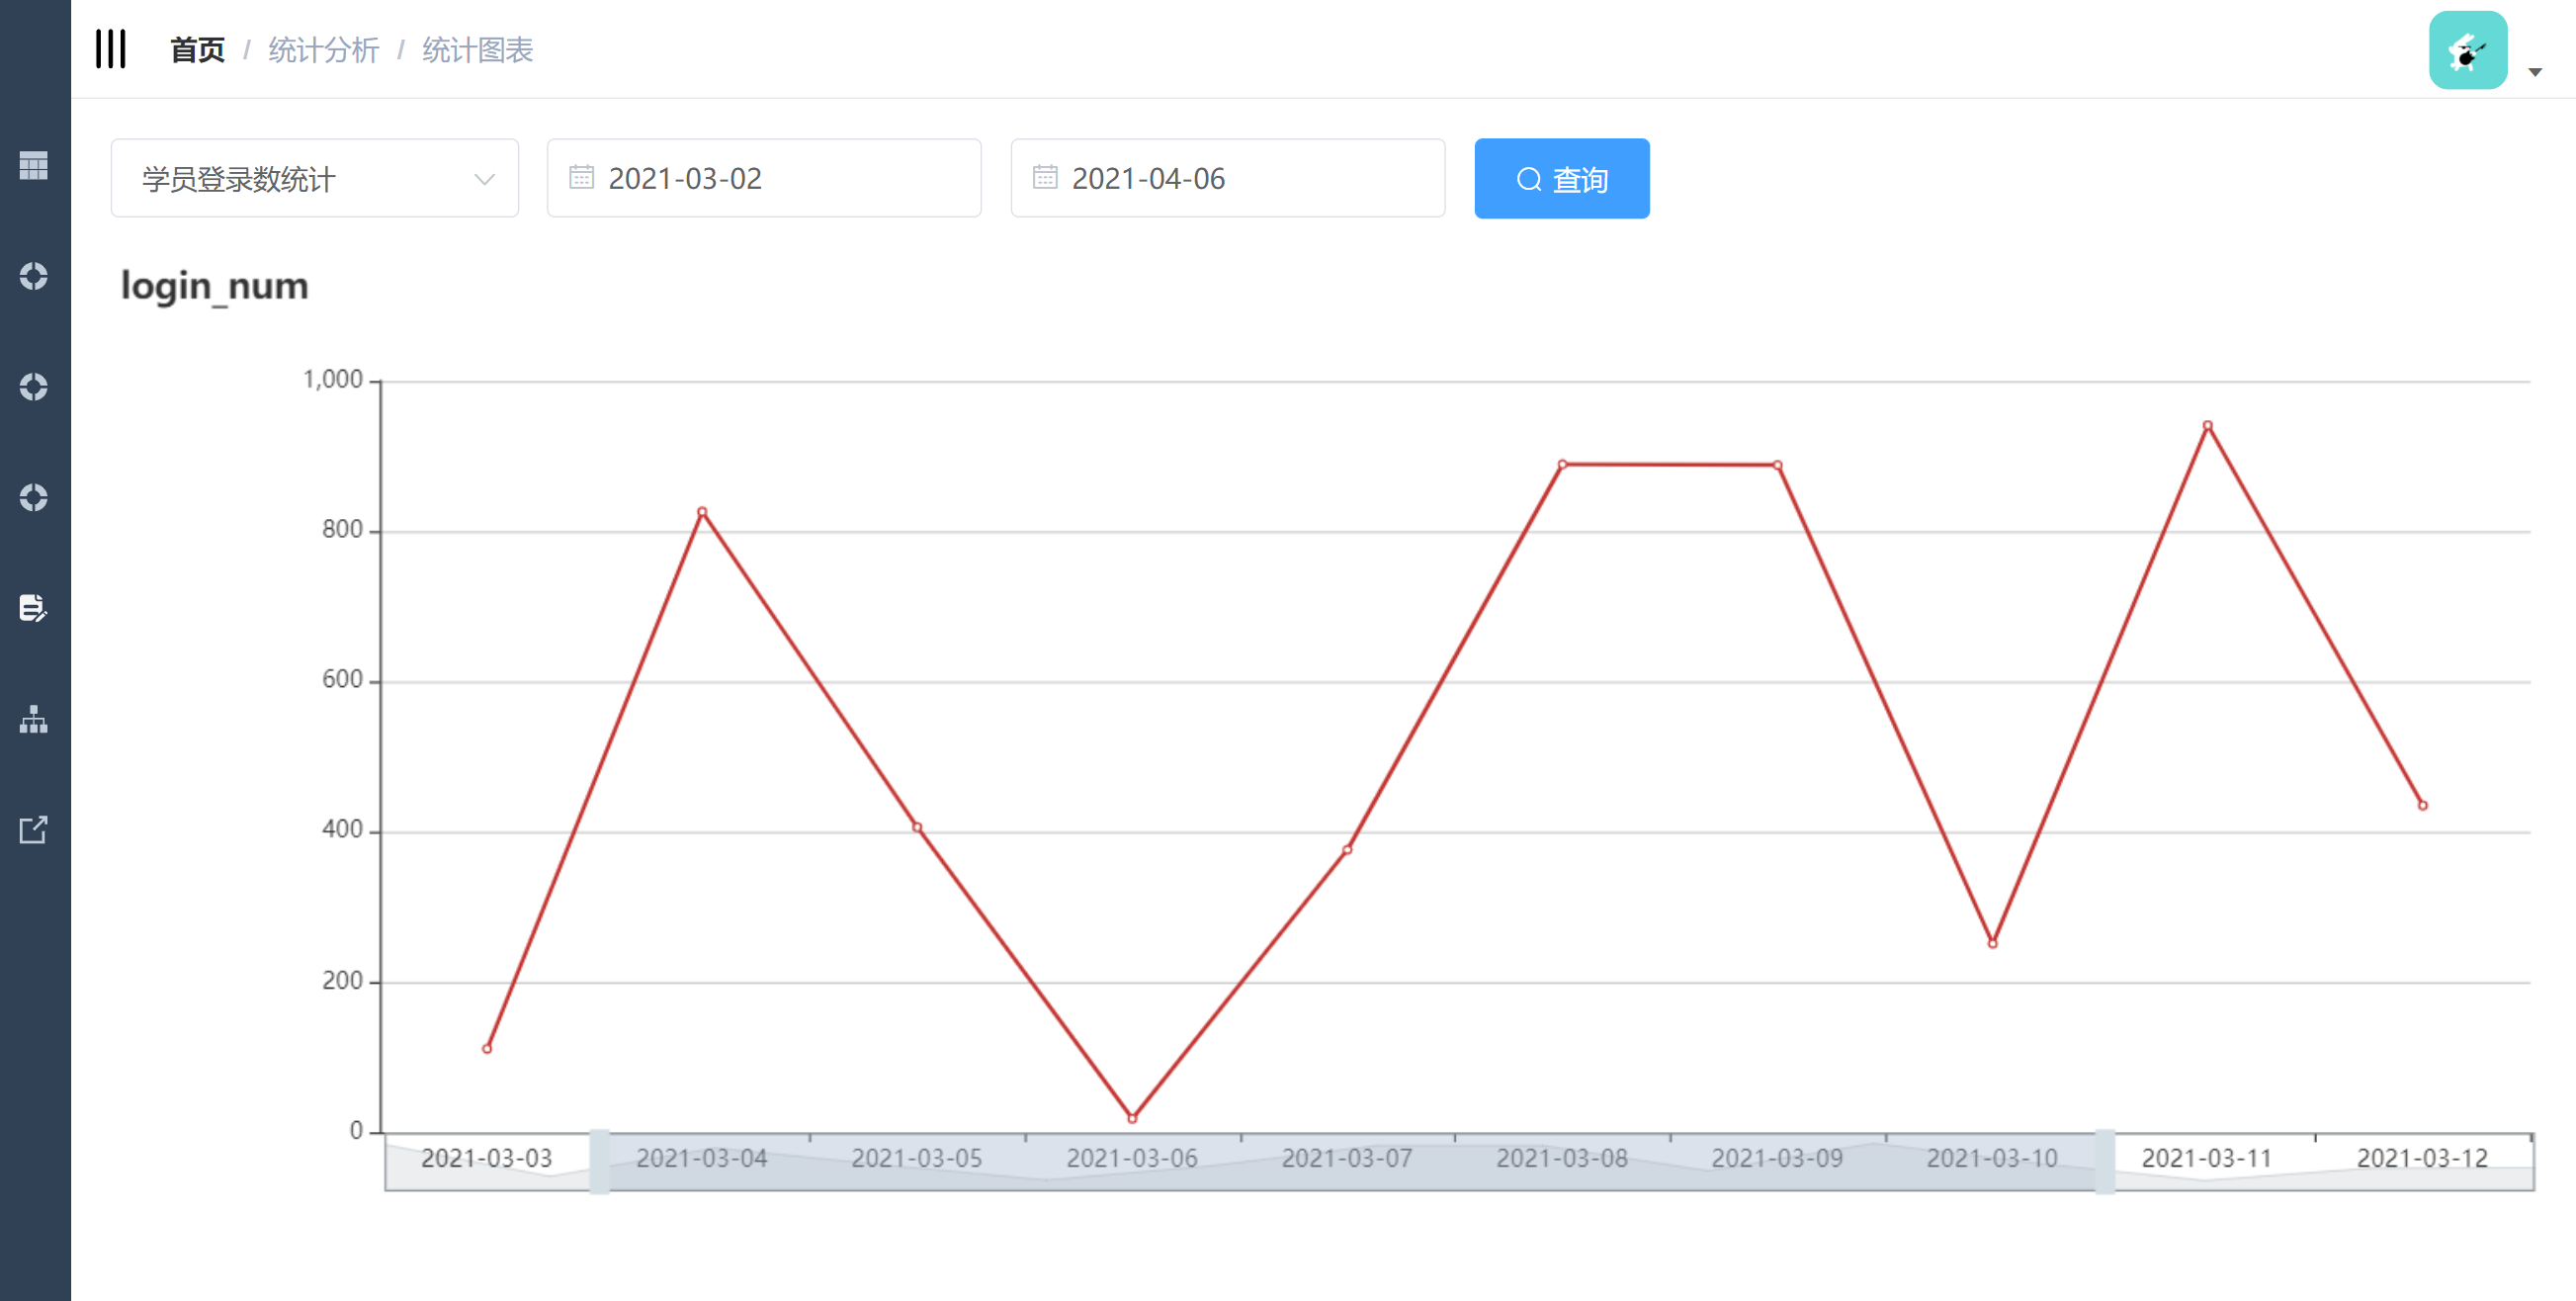Click the document edit sidebar icon
This screenshot has height=1301, width=2576.
(x=34, y=608)
